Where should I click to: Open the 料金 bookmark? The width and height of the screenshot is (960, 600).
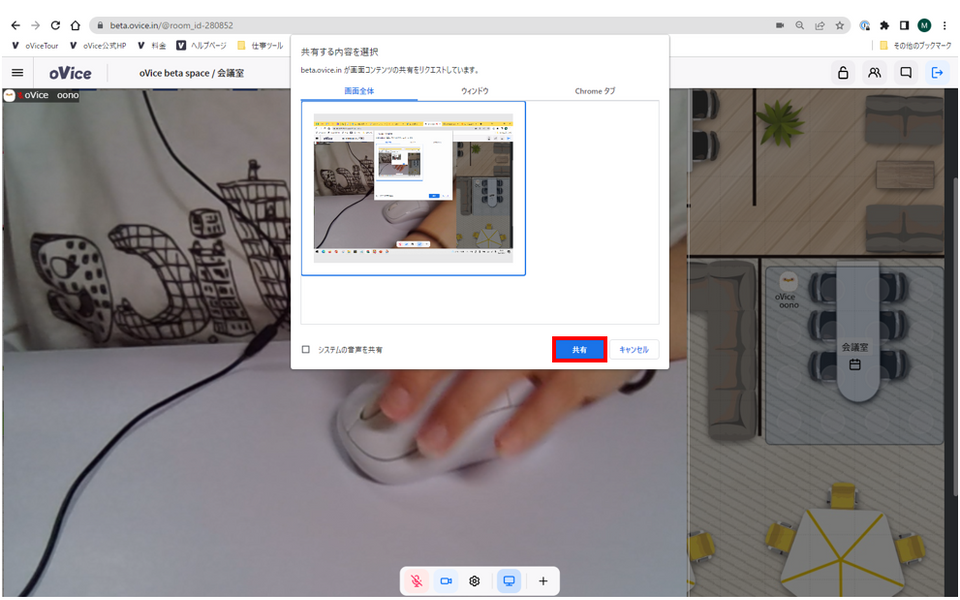click(152, 46)
